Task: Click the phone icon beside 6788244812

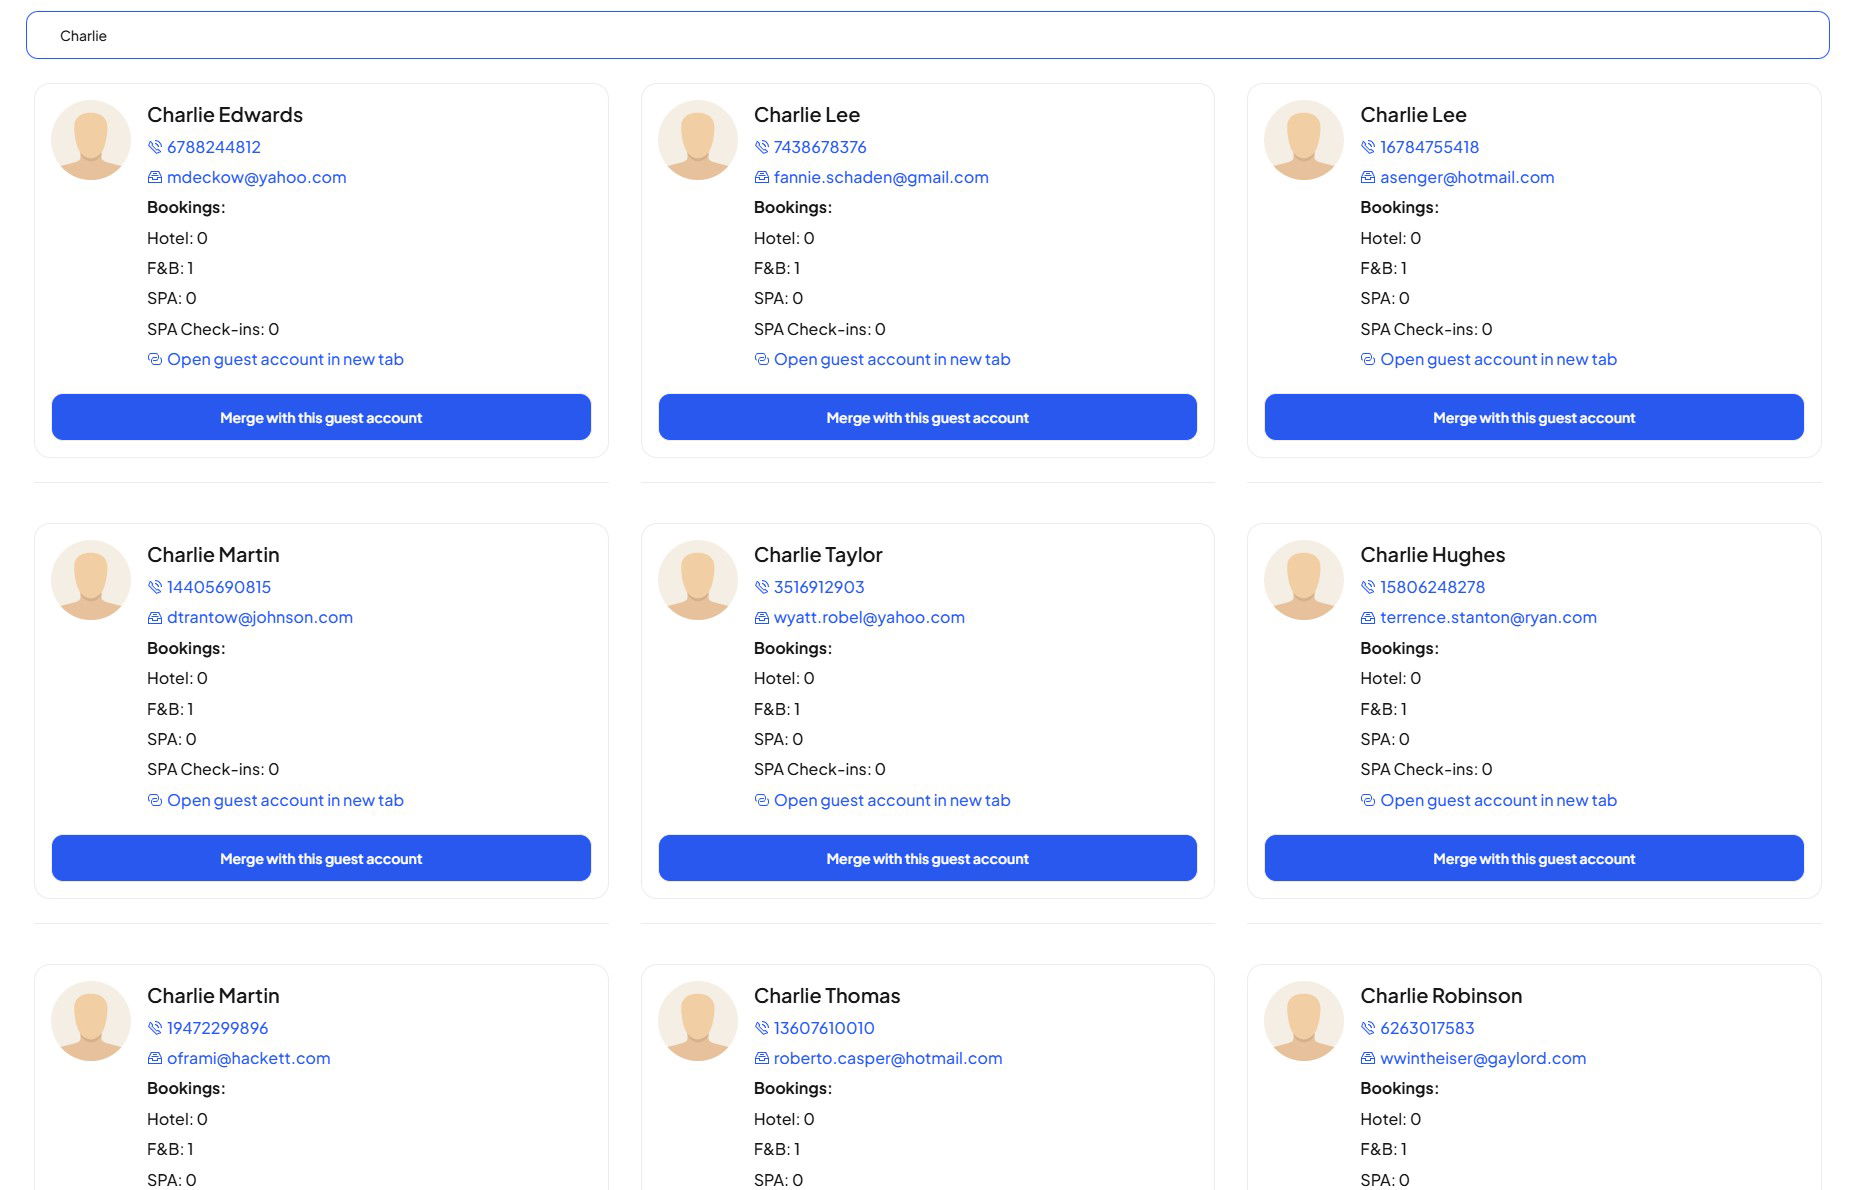Action: [x=155, y=147]
